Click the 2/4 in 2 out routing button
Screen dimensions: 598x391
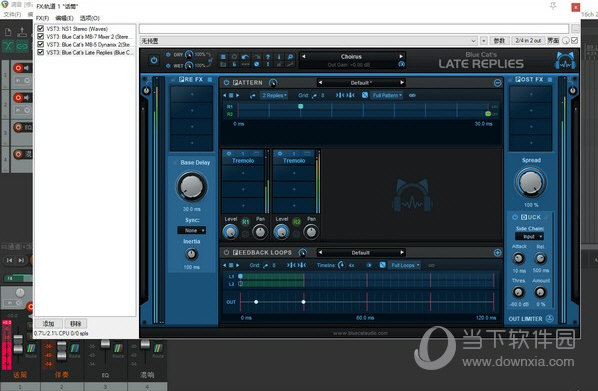[x=528, y=40]
